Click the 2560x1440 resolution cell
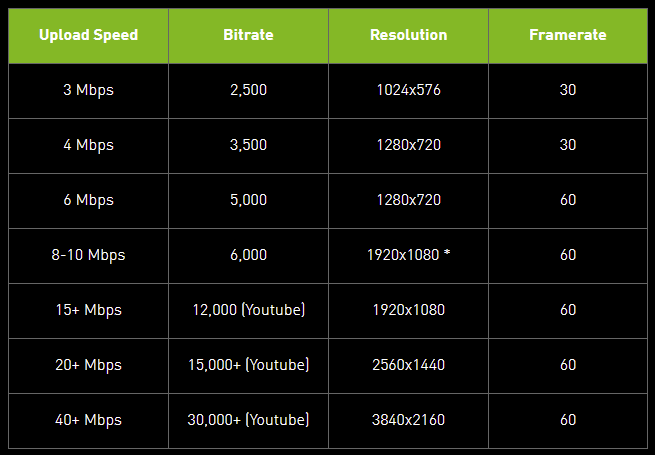The width and height of the screenshot is (655, 455). click(x=408, y=365)
